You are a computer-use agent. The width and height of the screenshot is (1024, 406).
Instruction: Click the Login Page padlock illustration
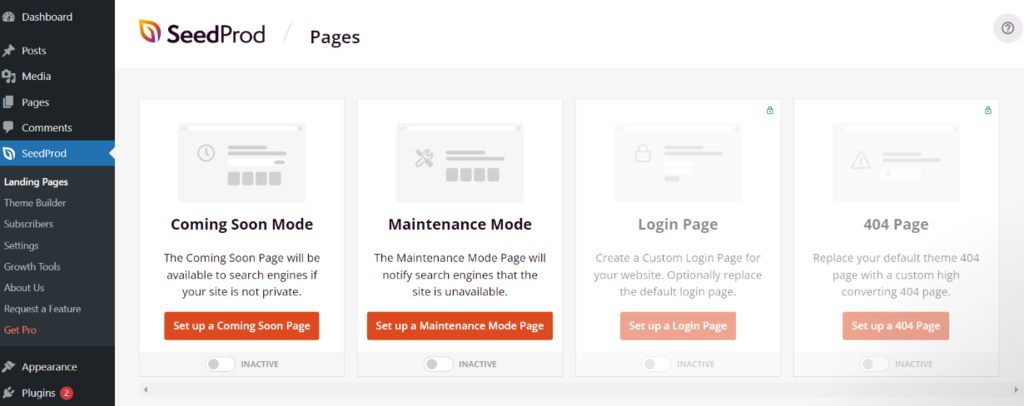point(643,154)
